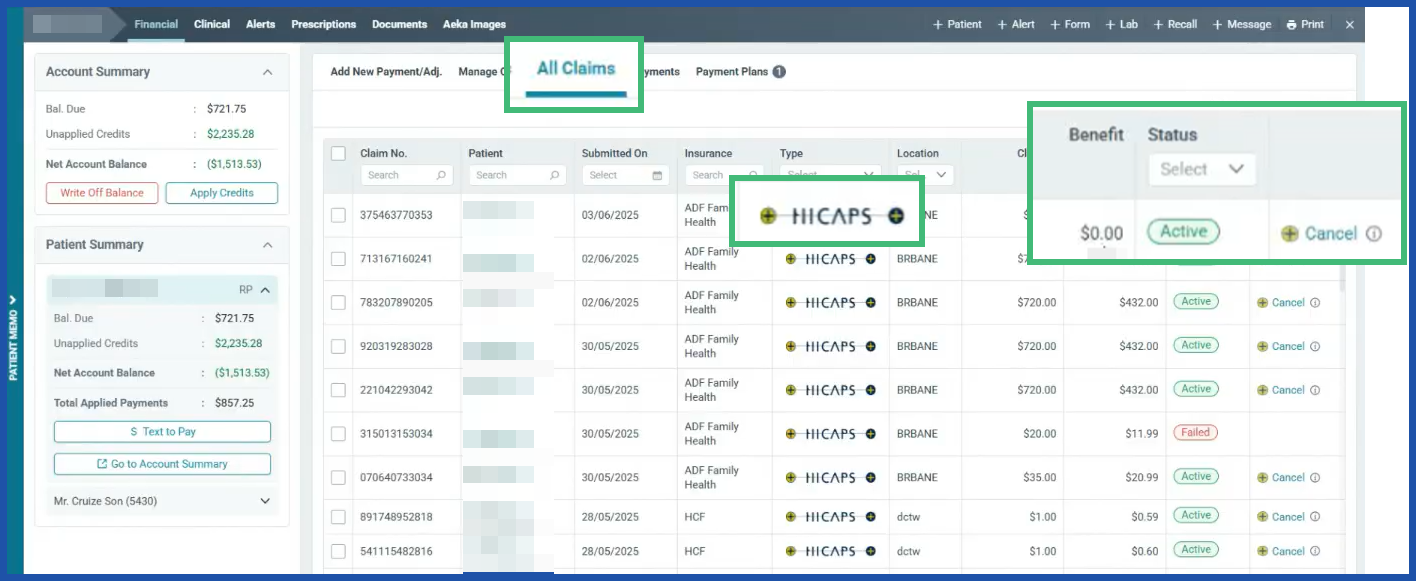Open the + Message icon
Viewport: 1416px width, 581px height.
(x=1241, y=24)
